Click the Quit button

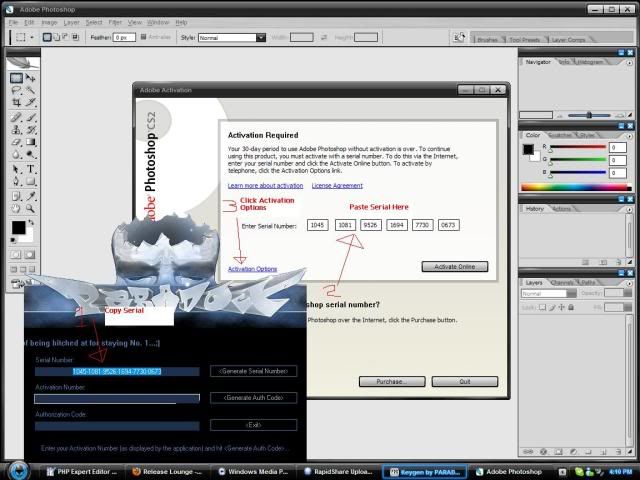pos(465,382)
